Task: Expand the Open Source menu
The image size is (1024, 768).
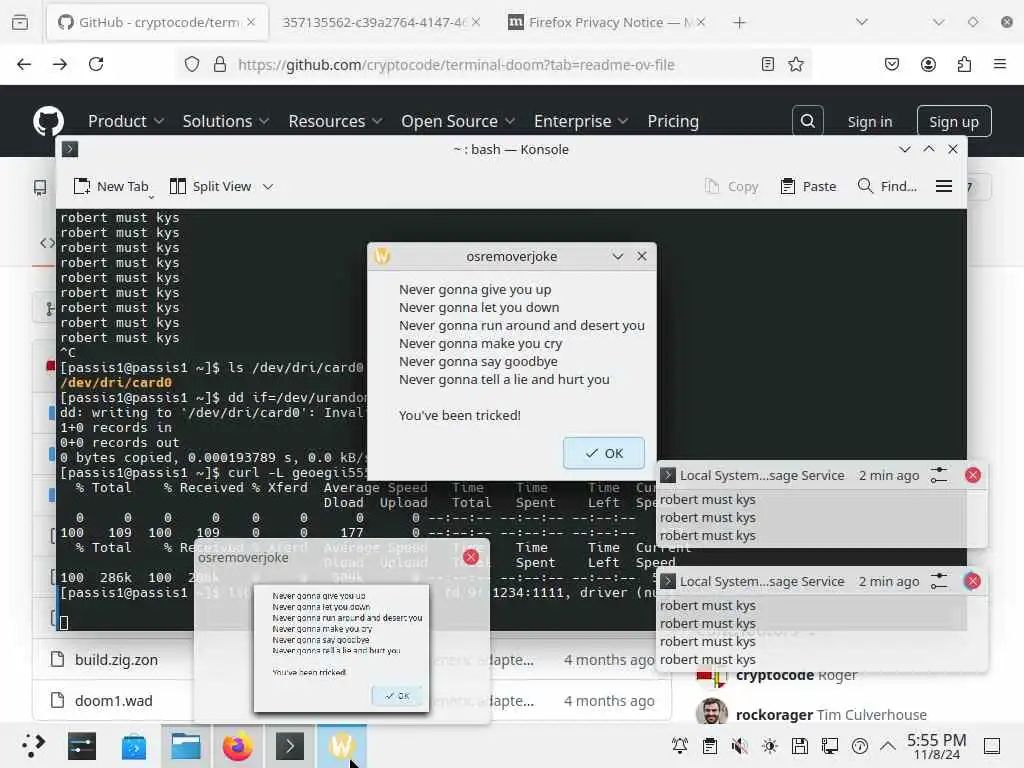Action: click(458, 121)
